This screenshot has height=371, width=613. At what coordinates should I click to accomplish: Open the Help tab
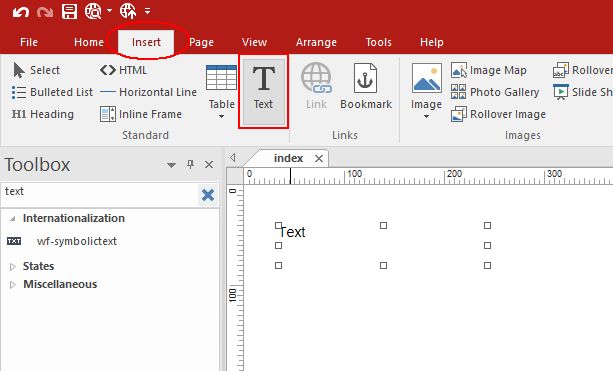point(432,42)
